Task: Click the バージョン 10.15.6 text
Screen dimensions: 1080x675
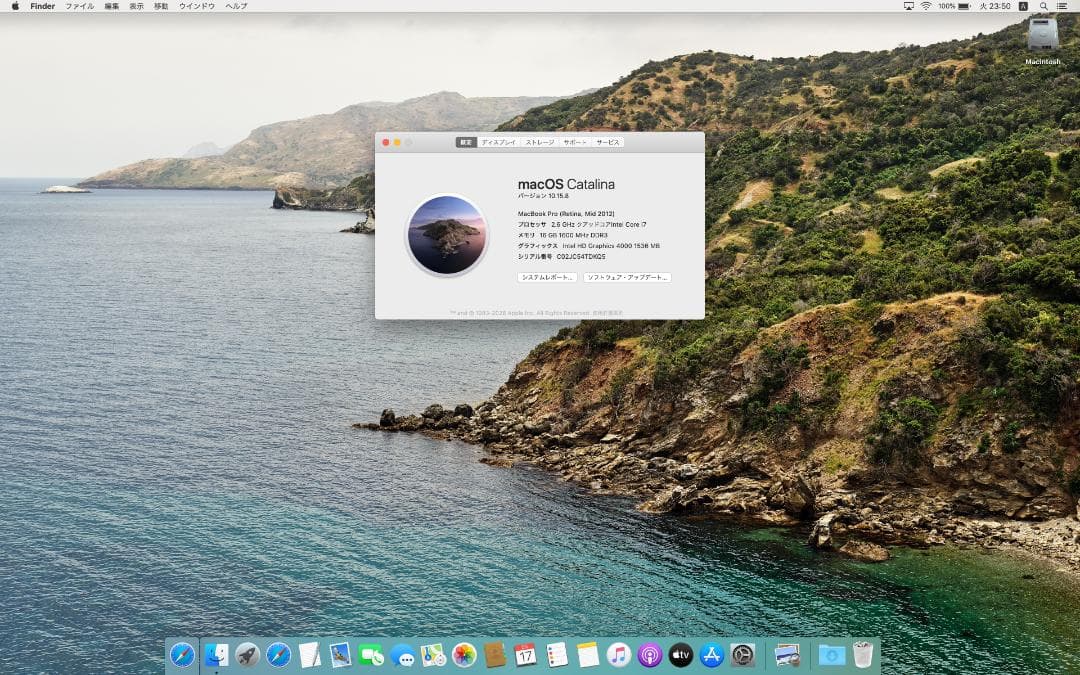Action: (x=543, y=196)
